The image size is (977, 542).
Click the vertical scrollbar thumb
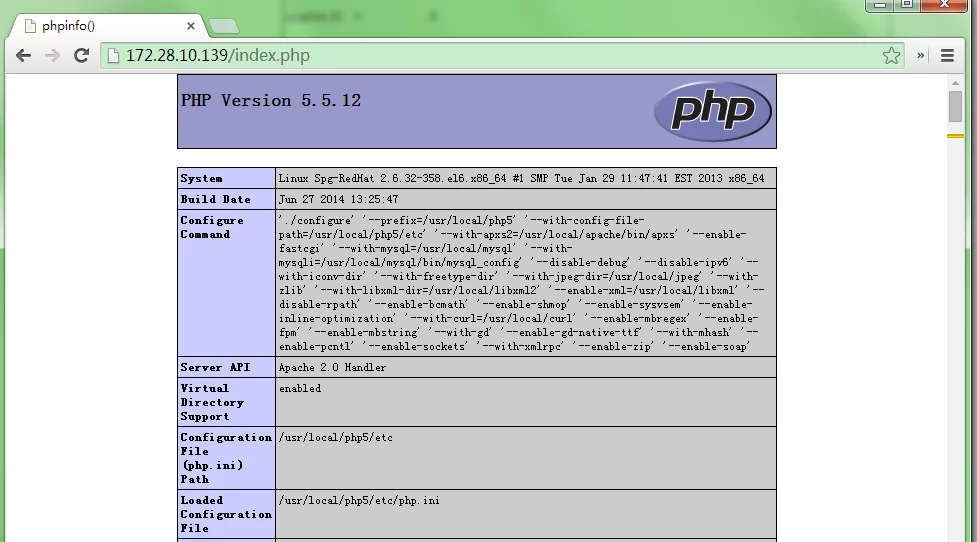coord(955,106)
